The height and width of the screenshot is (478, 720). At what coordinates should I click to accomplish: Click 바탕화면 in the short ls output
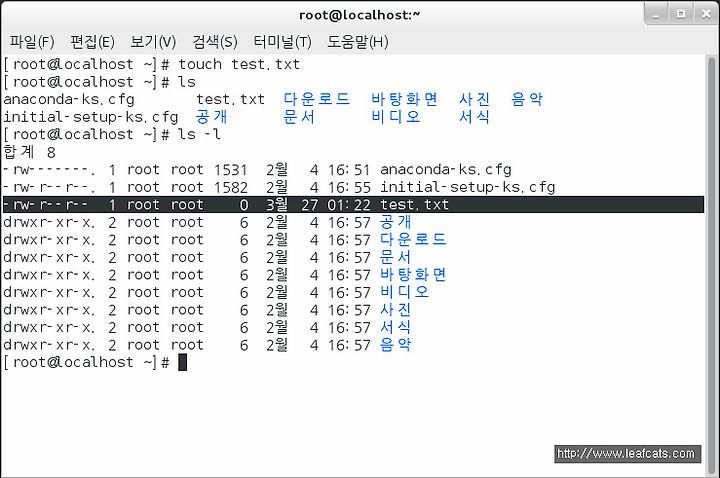pos(404,99)
